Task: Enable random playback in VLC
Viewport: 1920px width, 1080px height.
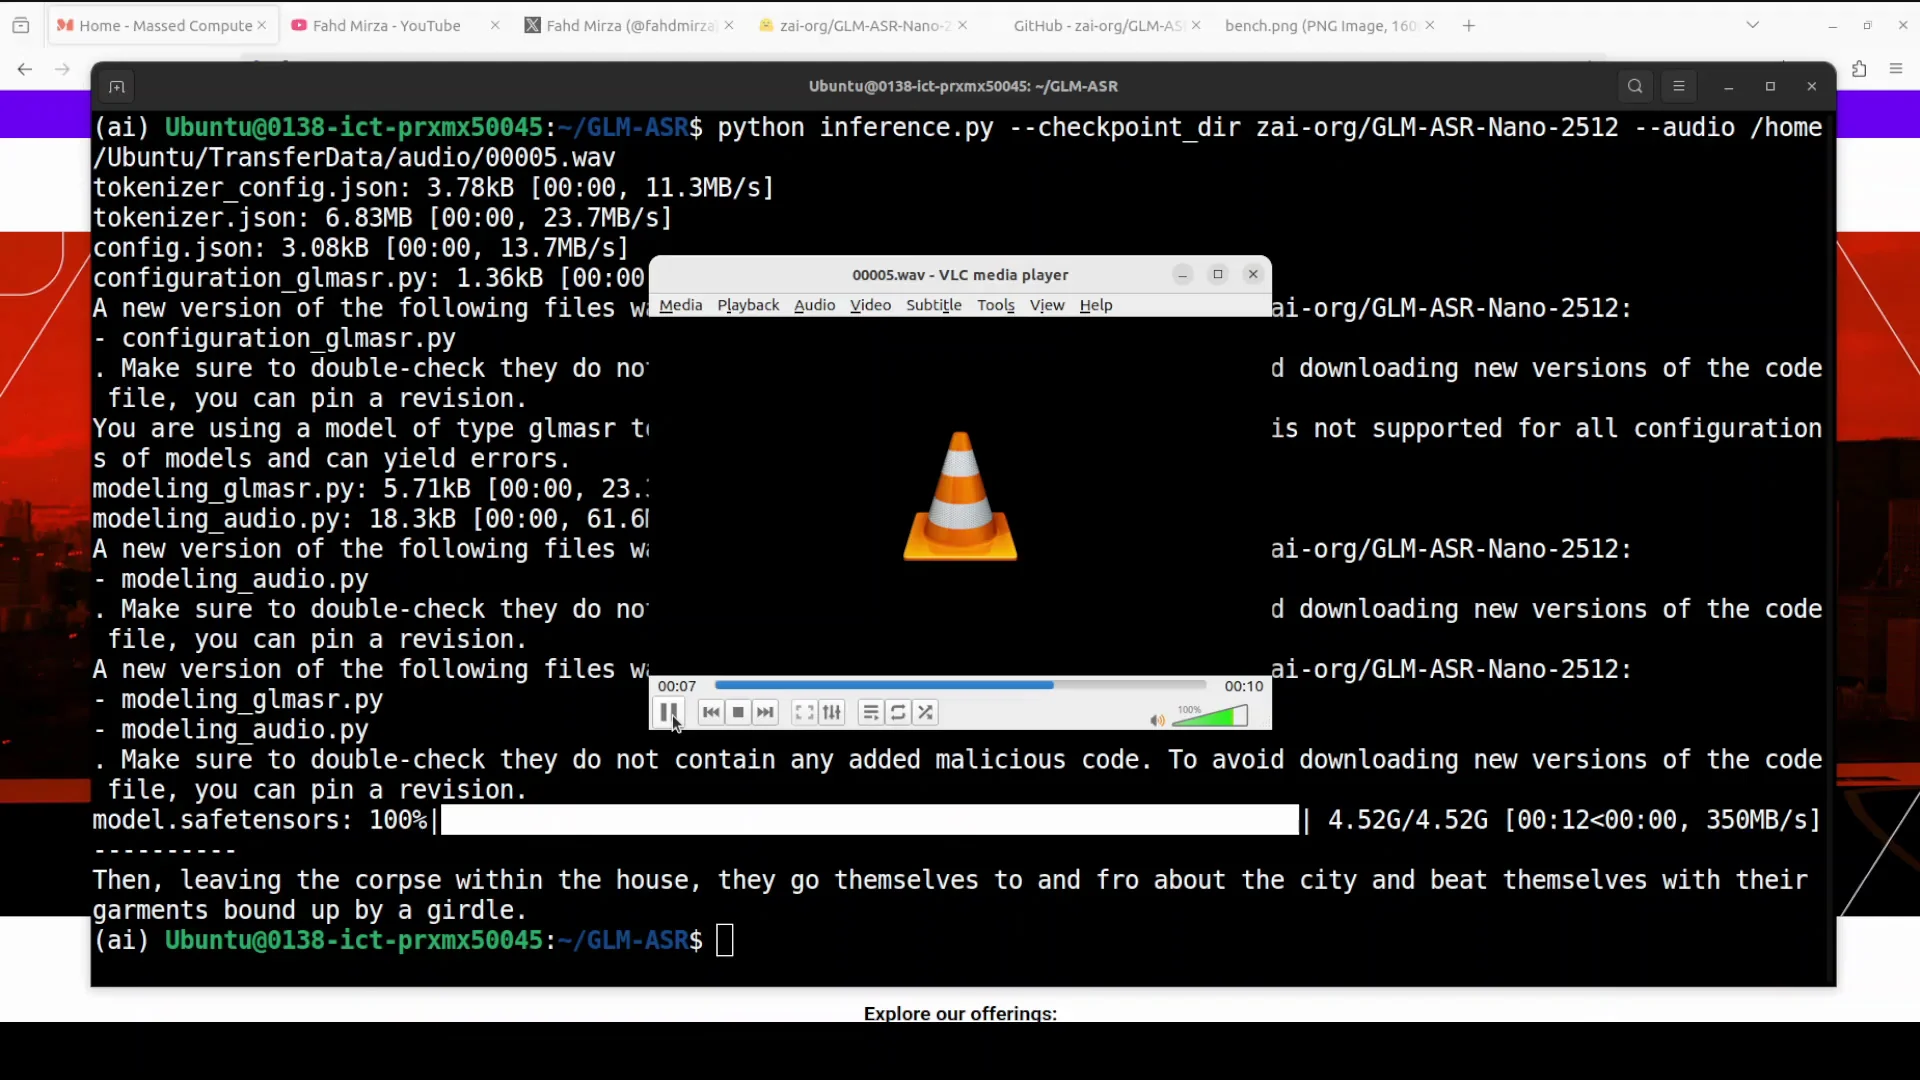Action: point(926,711)
